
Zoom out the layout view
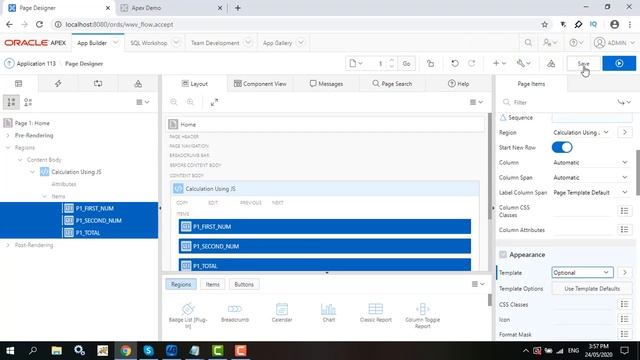pyautogui.click(x=174, y=102)
